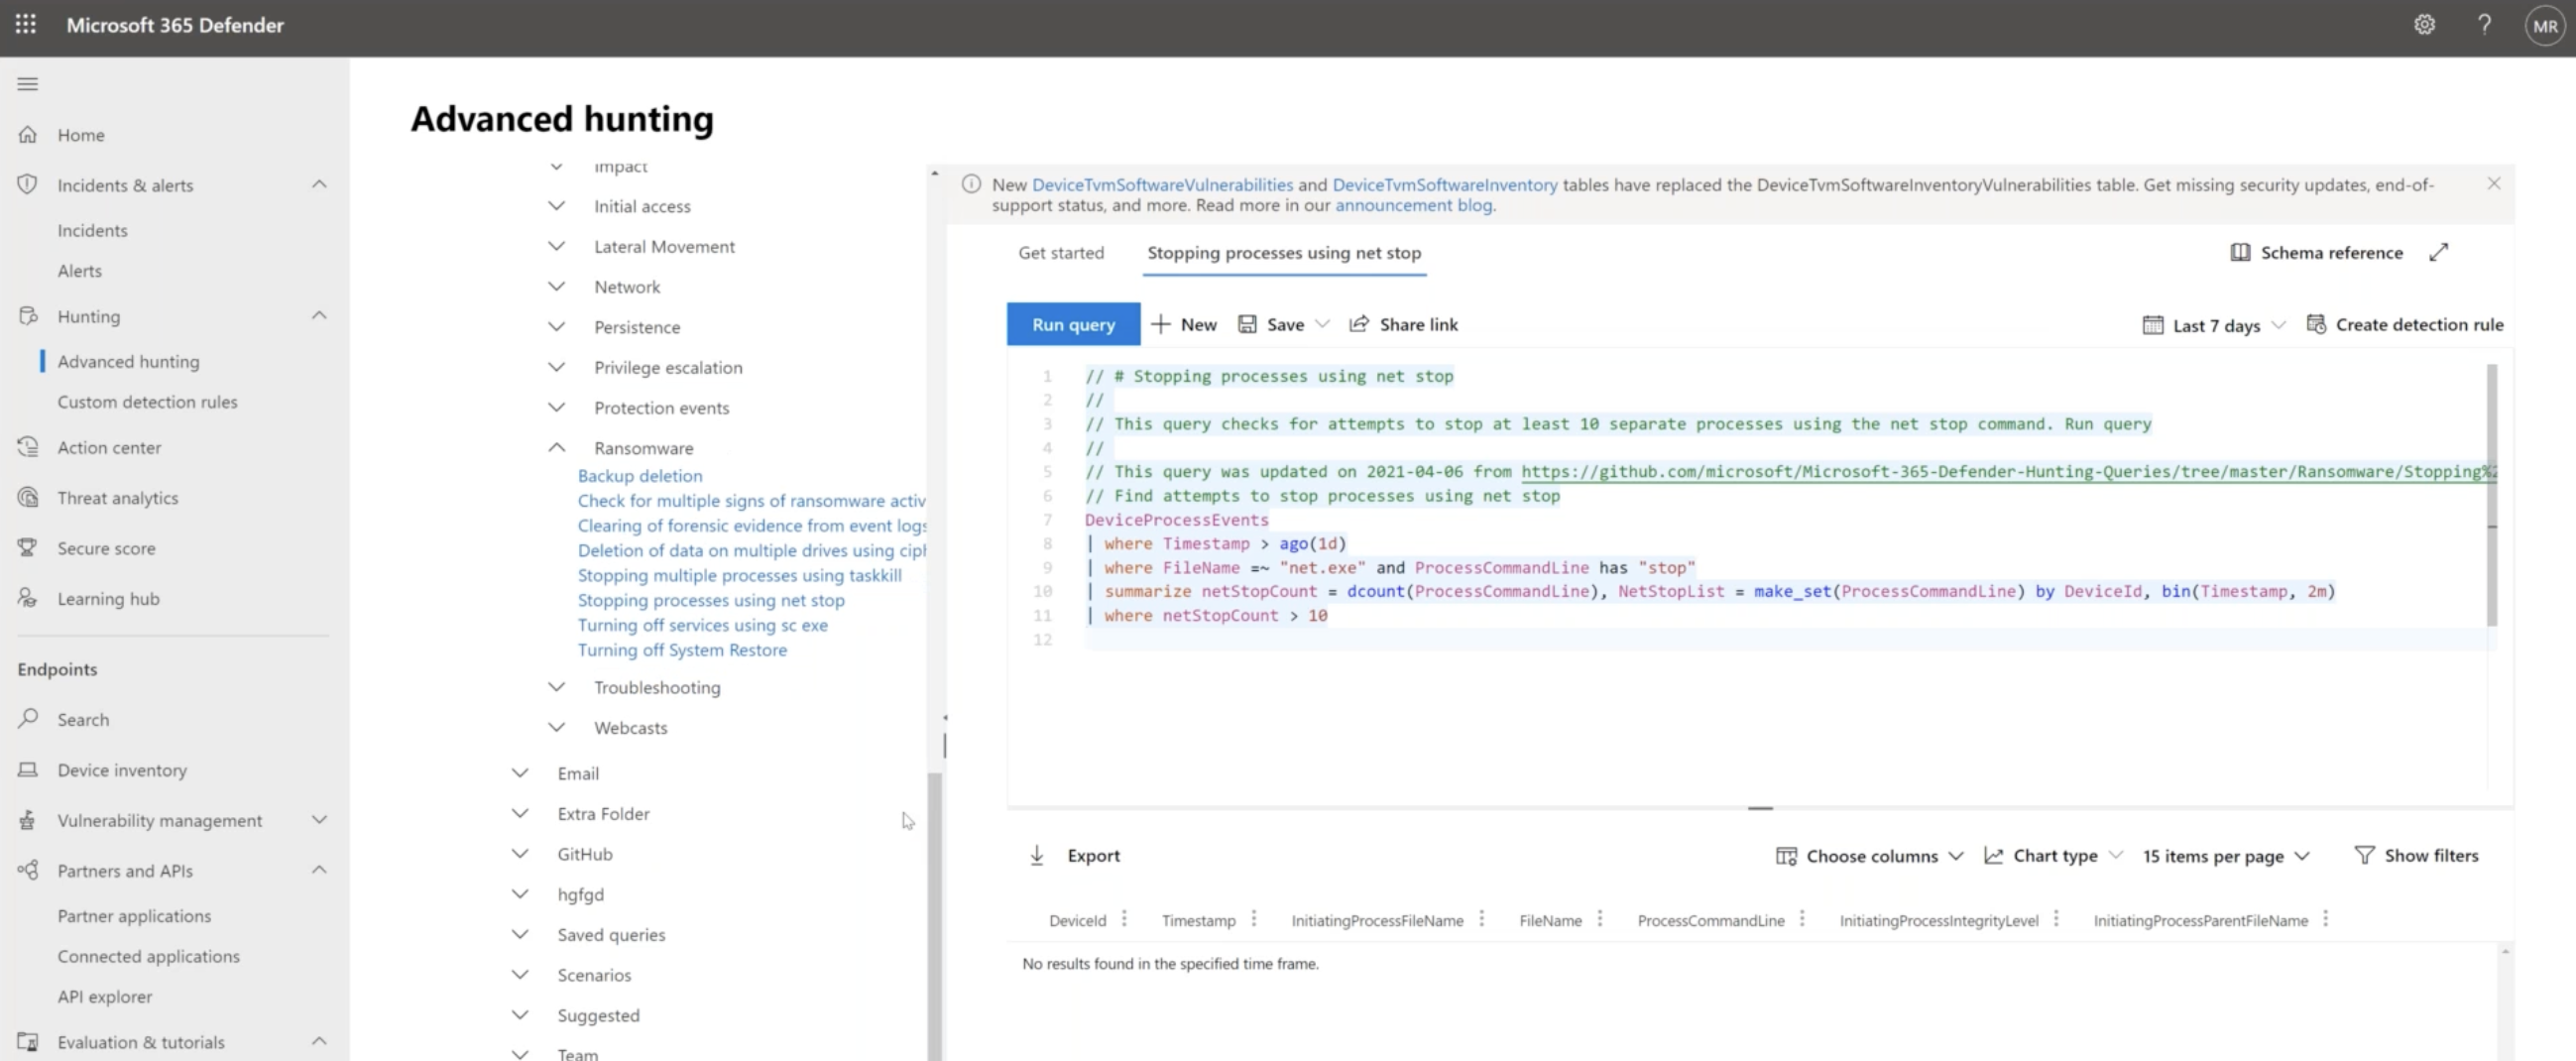This screenshot has height=1061, width=2576.
Task: Click the Schema reference book icon
Action: click(2240, 252)
